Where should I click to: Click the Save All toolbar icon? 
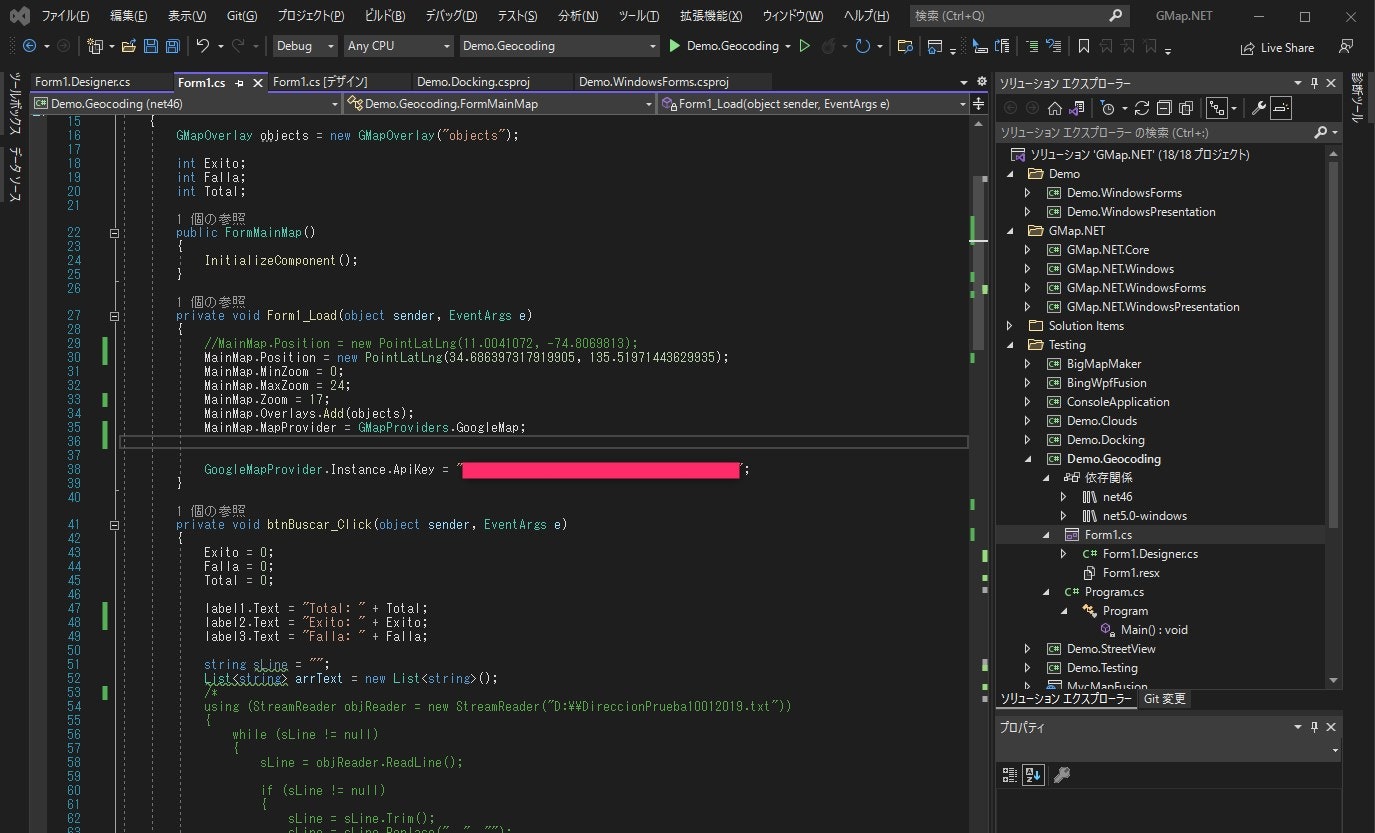pos(172,46)
